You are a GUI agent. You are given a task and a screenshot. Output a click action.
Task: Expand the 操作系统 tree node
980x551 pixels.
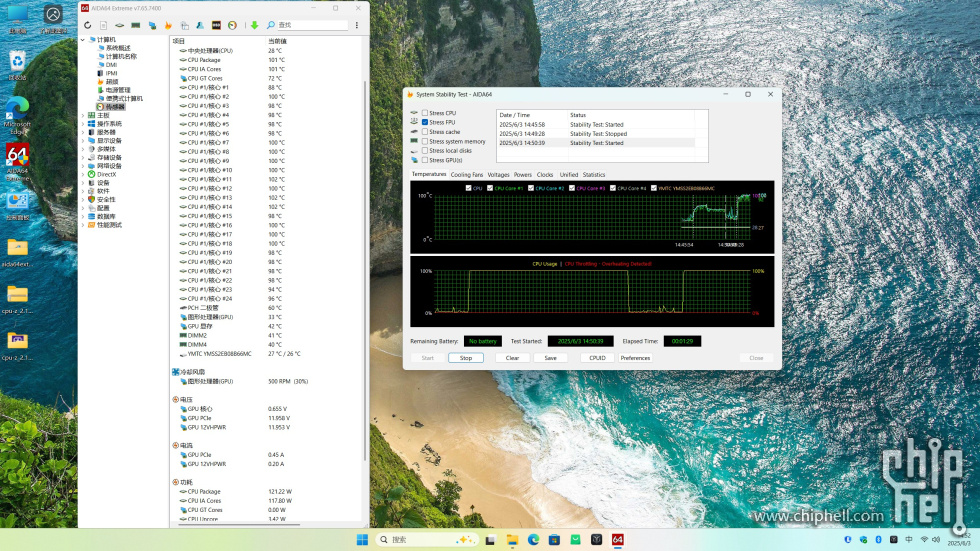tap(83, 124)
